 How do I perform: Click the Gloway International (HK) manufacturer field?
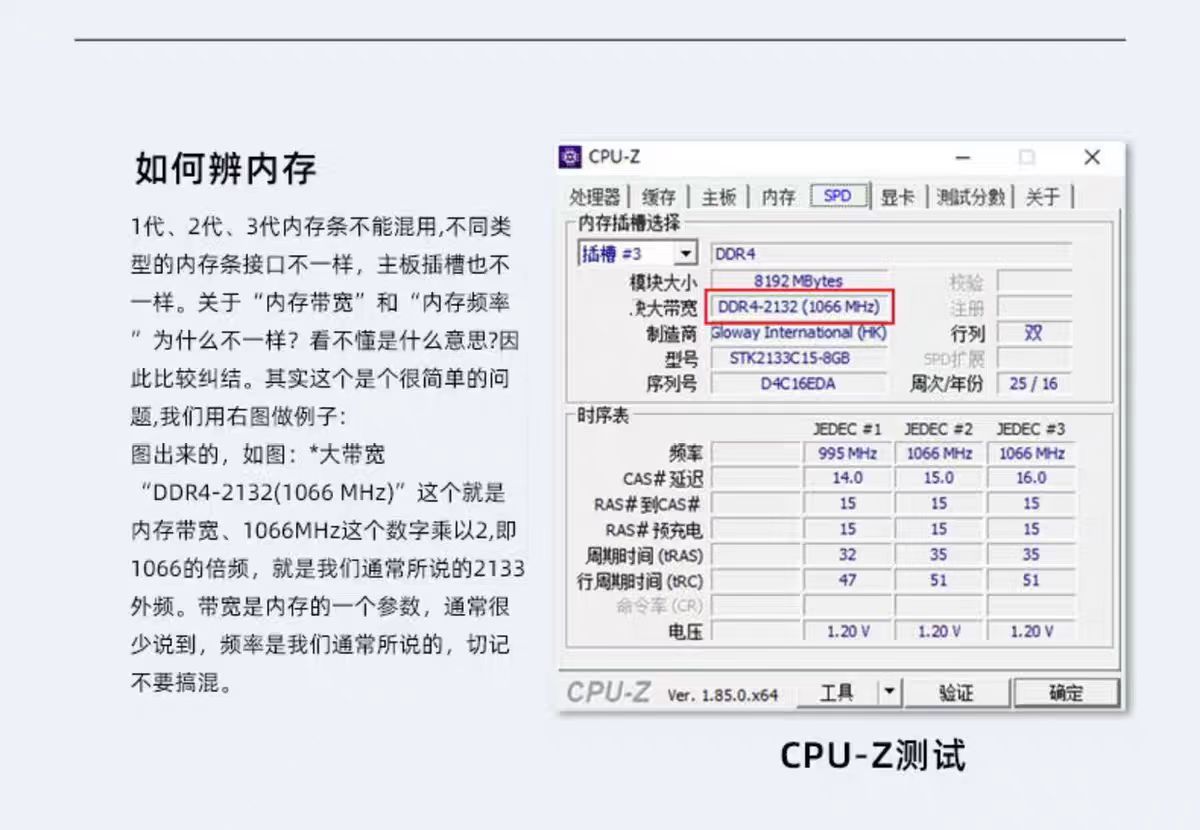tap(798, 332)
